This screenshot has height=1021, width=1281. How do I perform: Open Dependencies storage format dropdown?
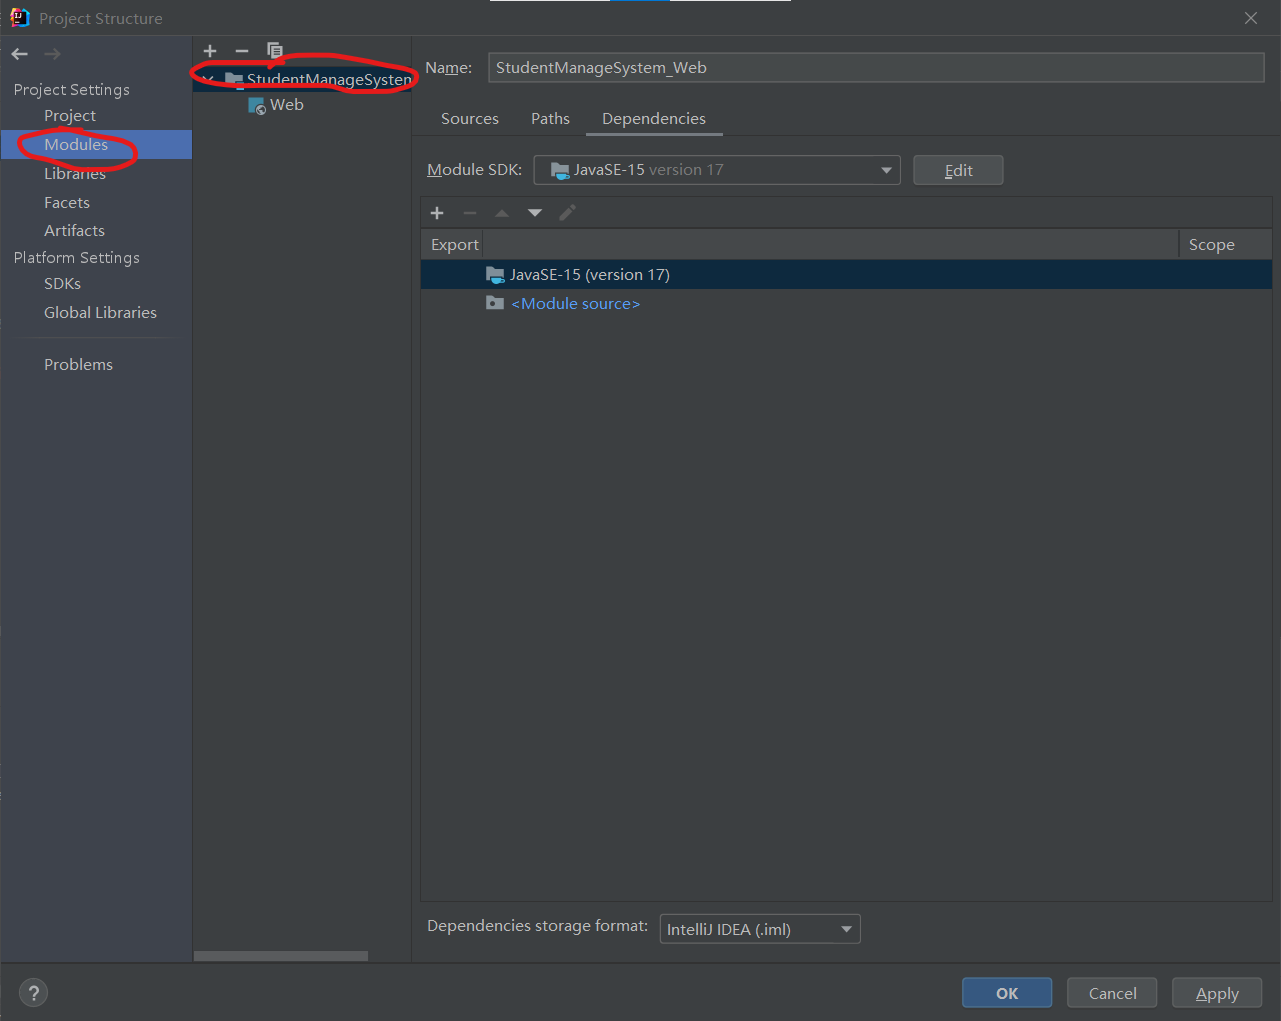point(759,929)
